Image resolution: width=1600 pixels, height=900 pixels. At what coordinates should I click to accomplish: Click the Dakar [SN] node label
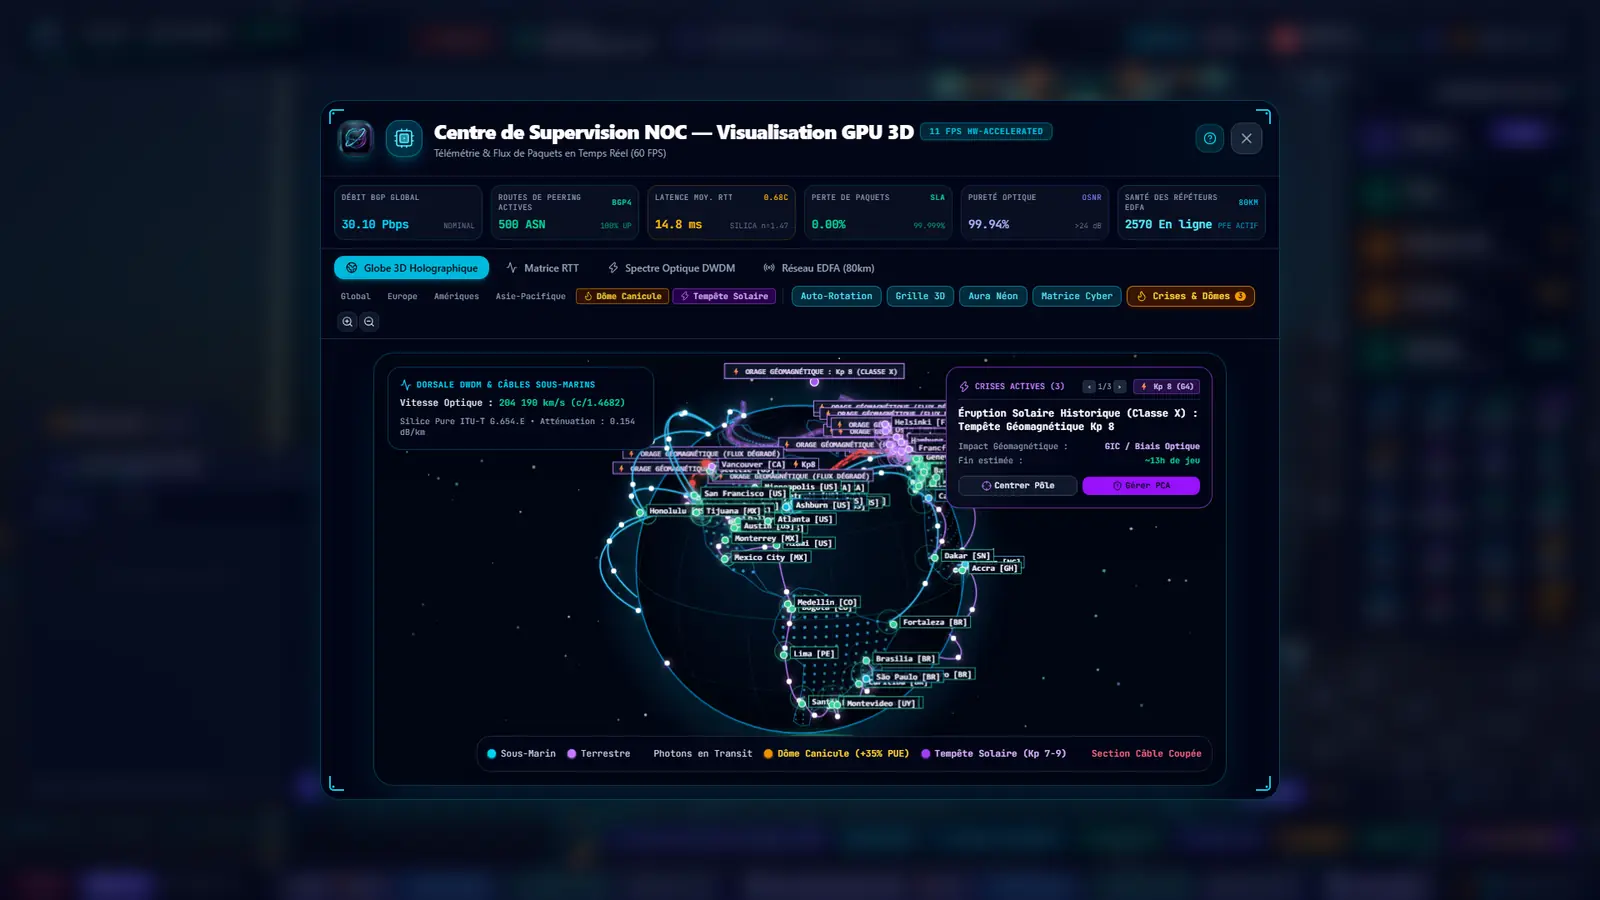(967, 556)
